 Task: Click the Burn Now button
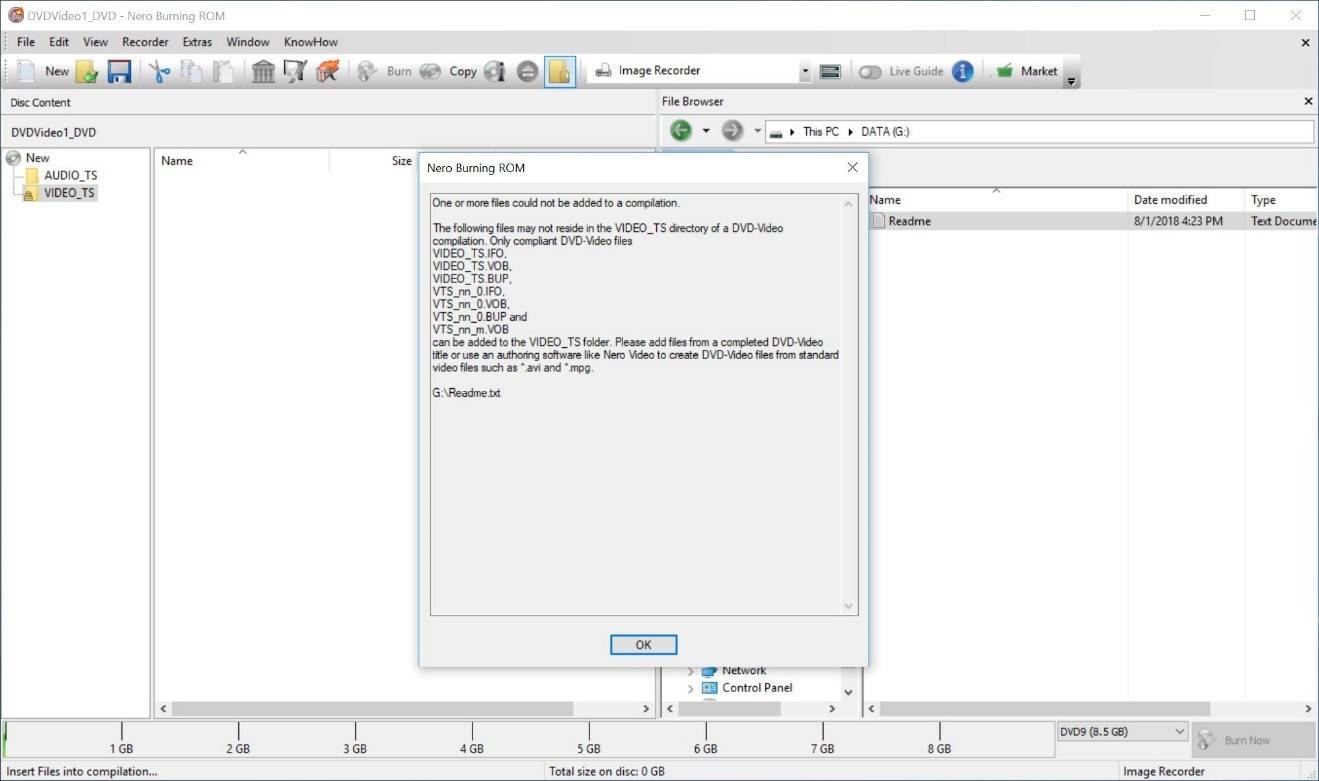tap(1254, 740)
